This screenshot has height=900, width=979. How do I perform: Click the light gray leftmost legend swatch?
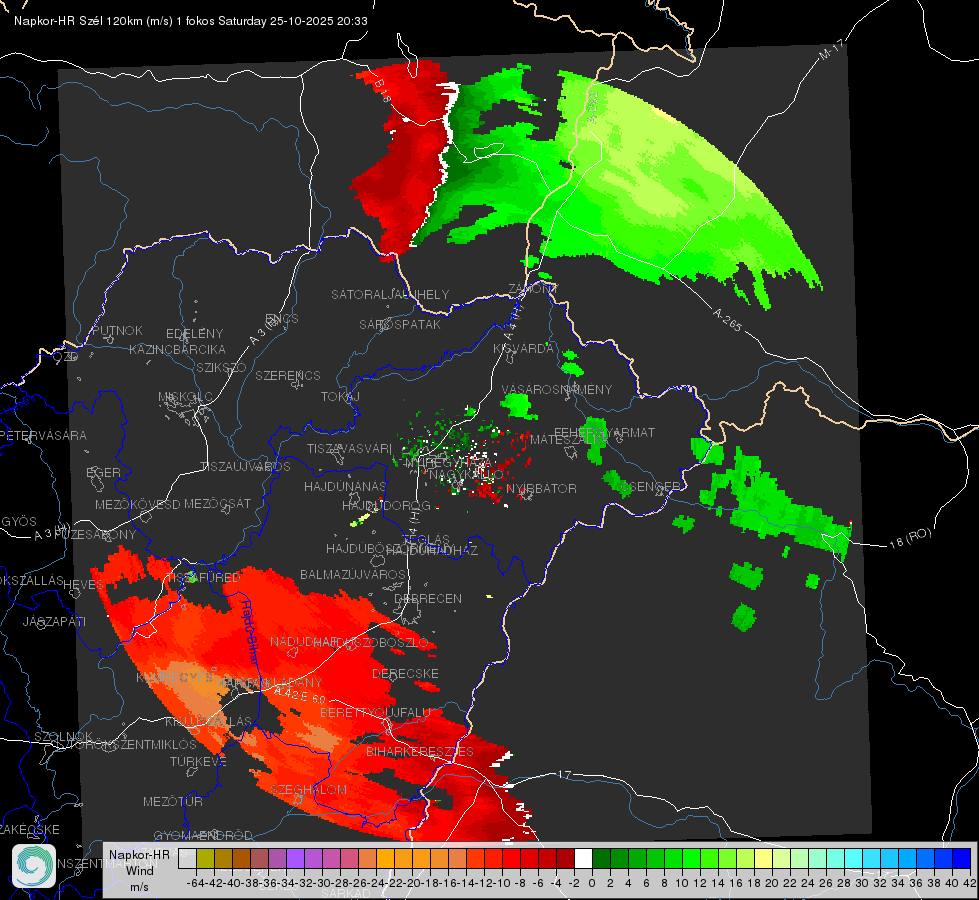(187, 858)
